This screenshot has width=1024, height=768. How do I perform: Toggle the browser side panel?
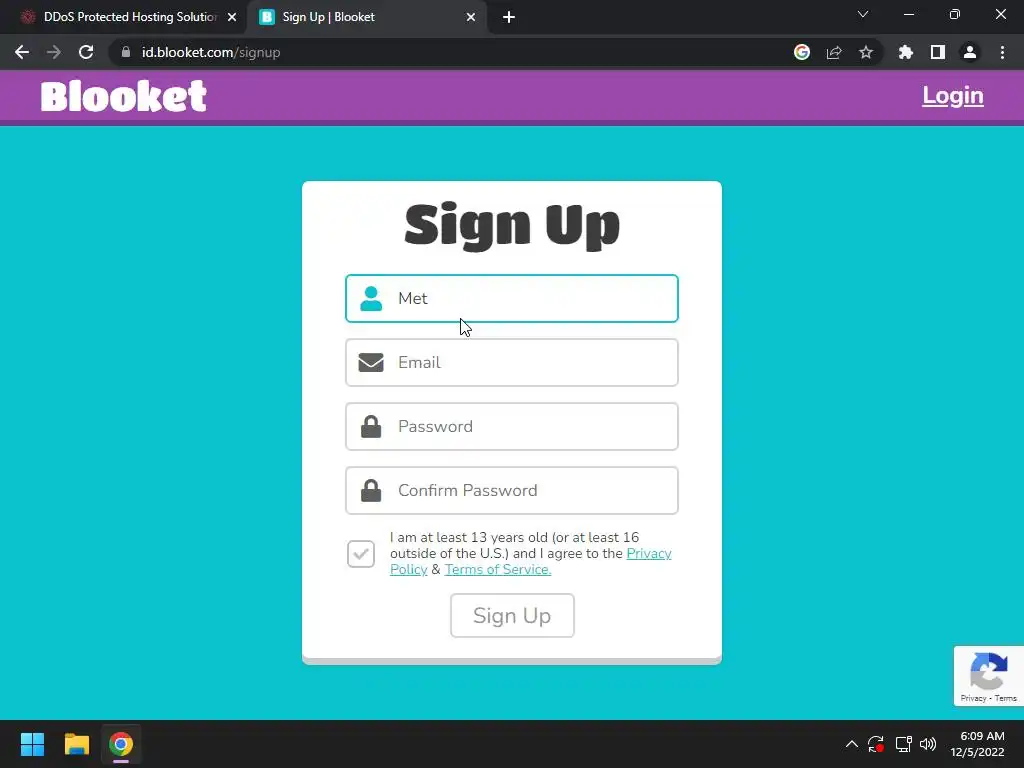[938, 52]
